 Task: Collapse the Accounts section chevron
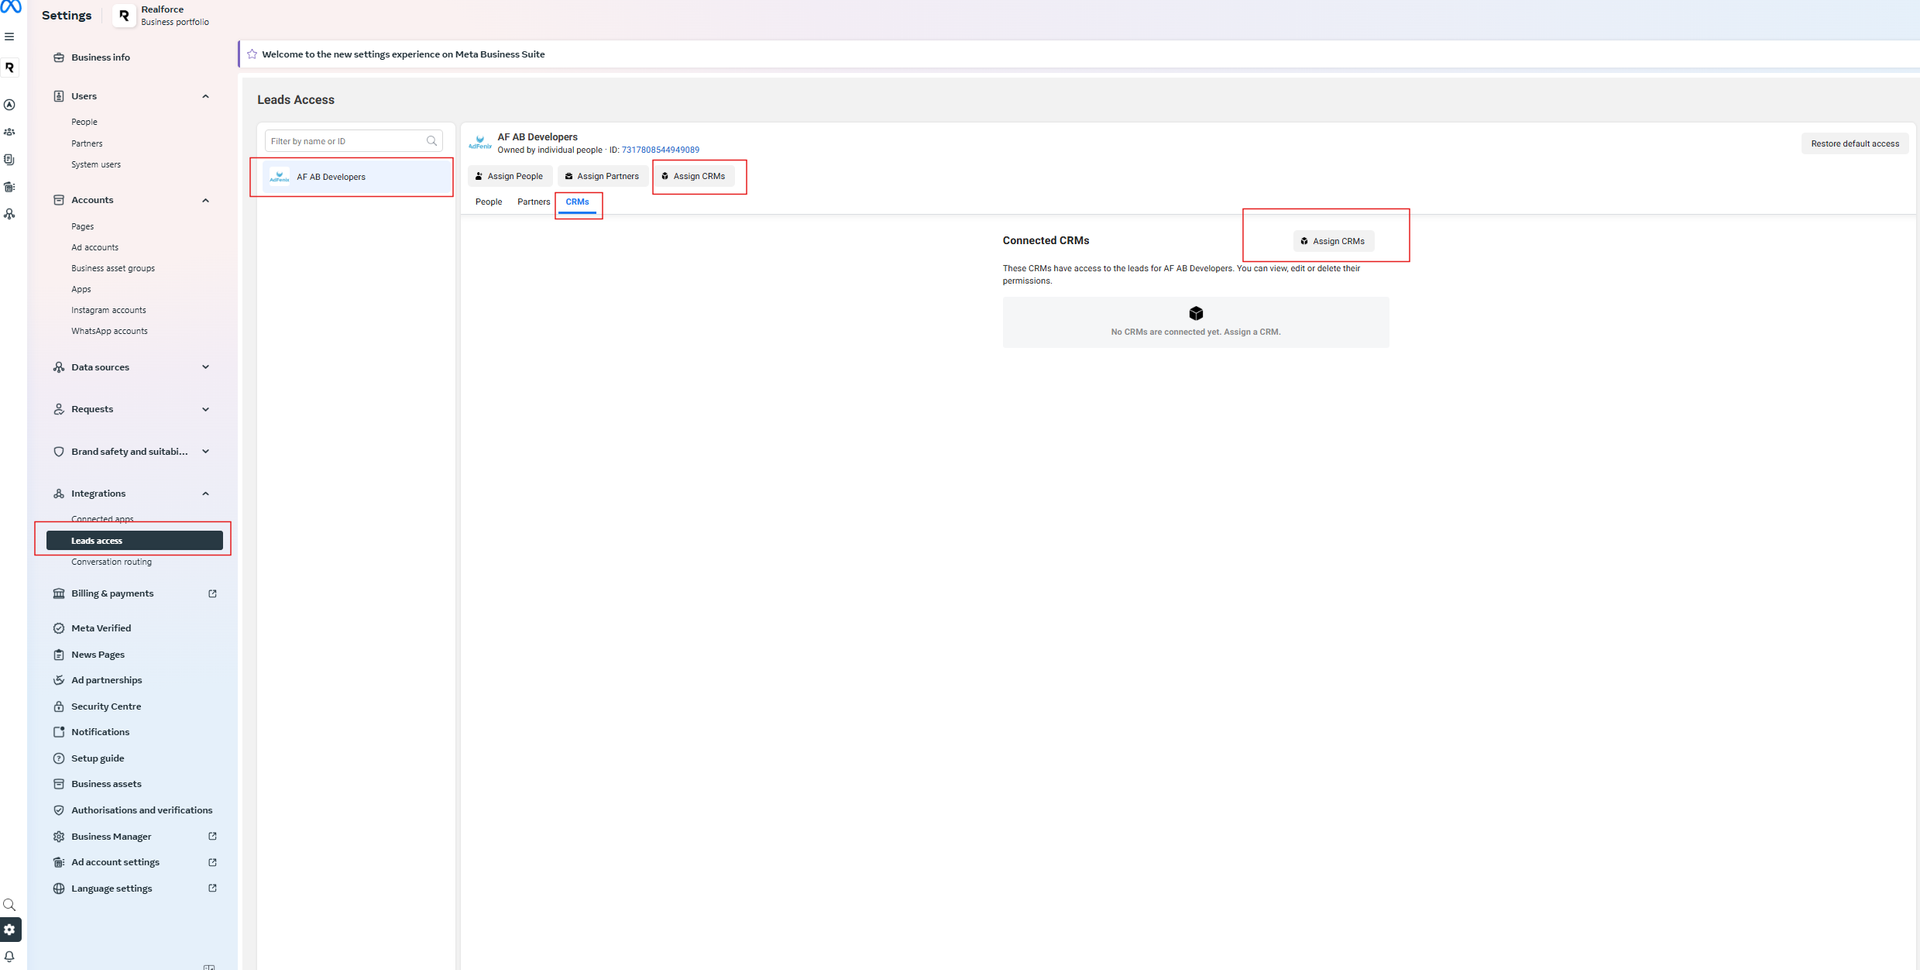click(x=206, y=201)
